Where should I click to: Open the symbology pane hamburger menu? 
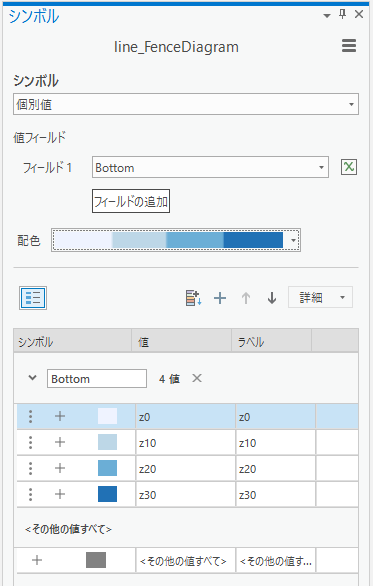click(x=349, y=46)
